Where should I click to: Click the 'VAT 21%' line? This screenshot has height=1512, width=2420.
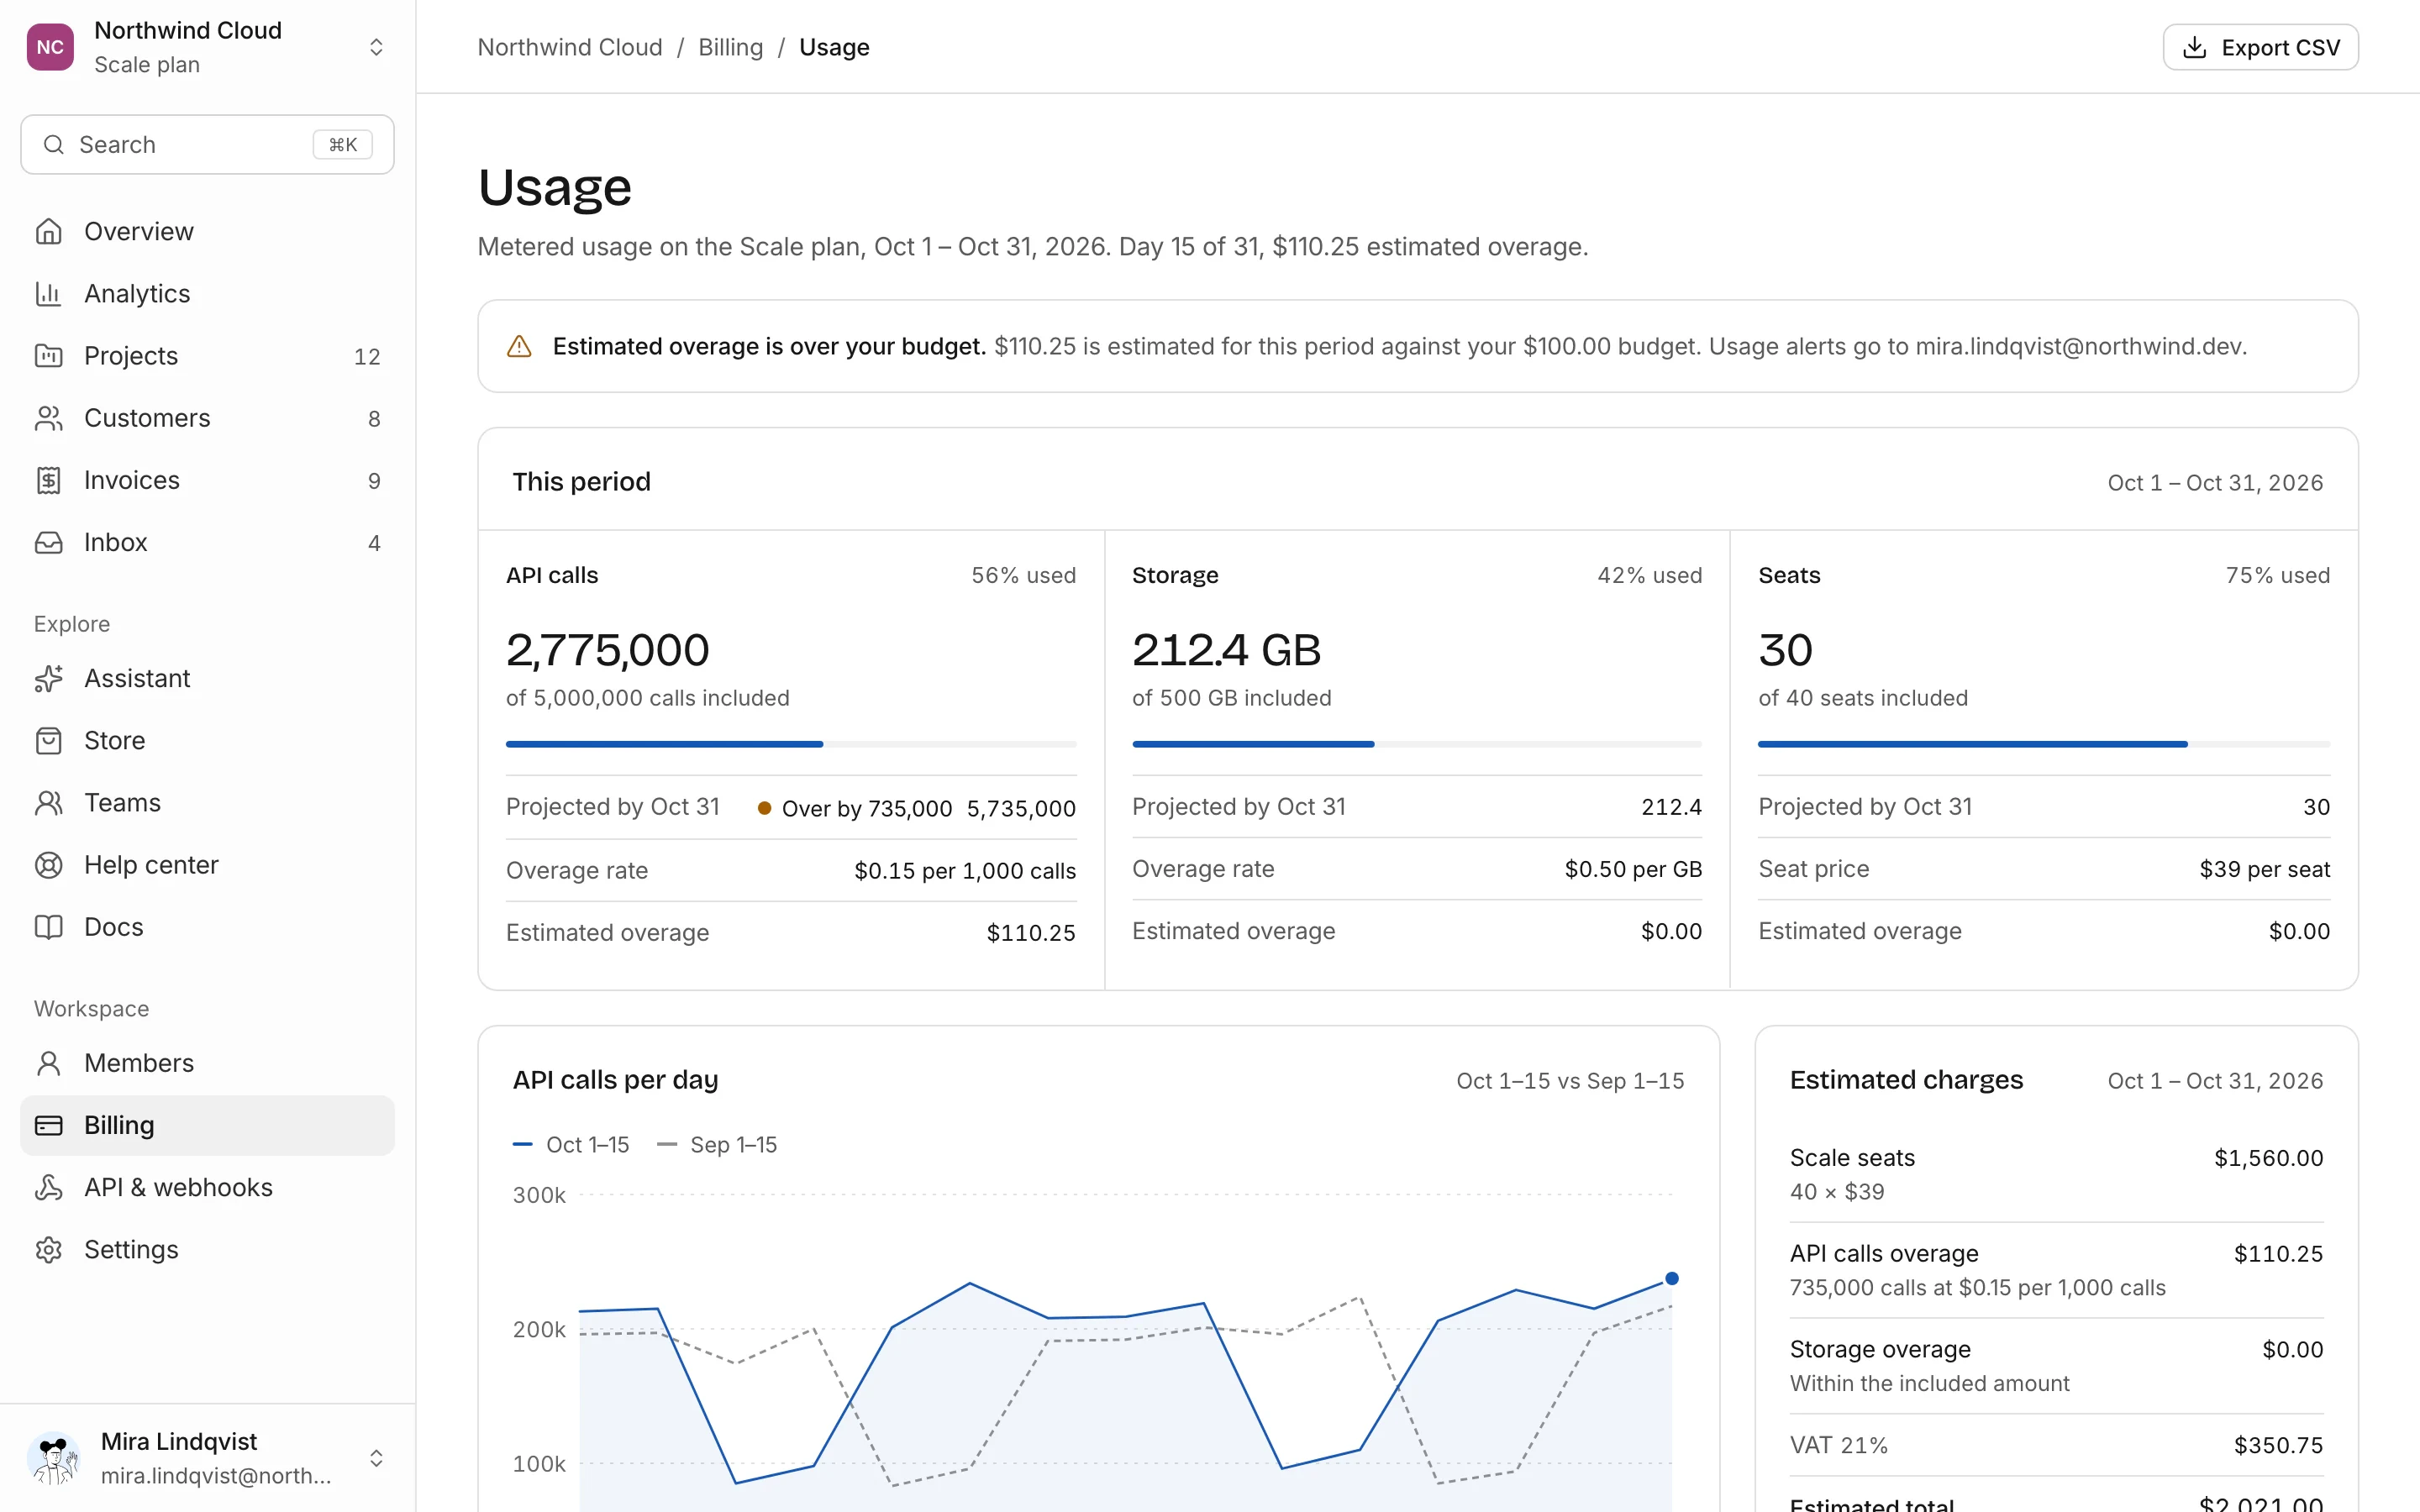coord(2056,1445)
